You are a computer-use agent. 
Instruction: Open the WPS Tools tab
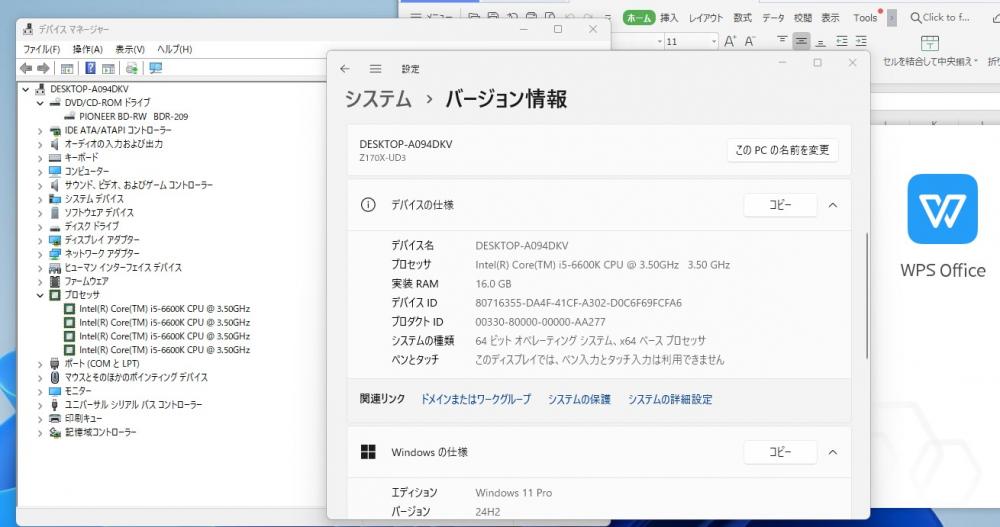click(865, 18)
